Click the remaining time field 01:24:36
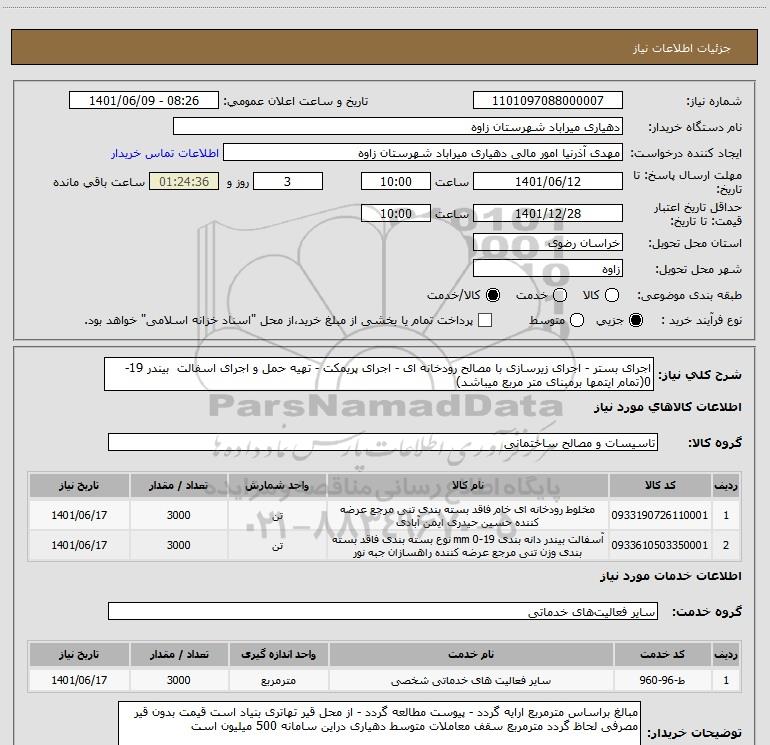This screenshot has height=745, width=770. pyautogui.click(x=184, y=181)
